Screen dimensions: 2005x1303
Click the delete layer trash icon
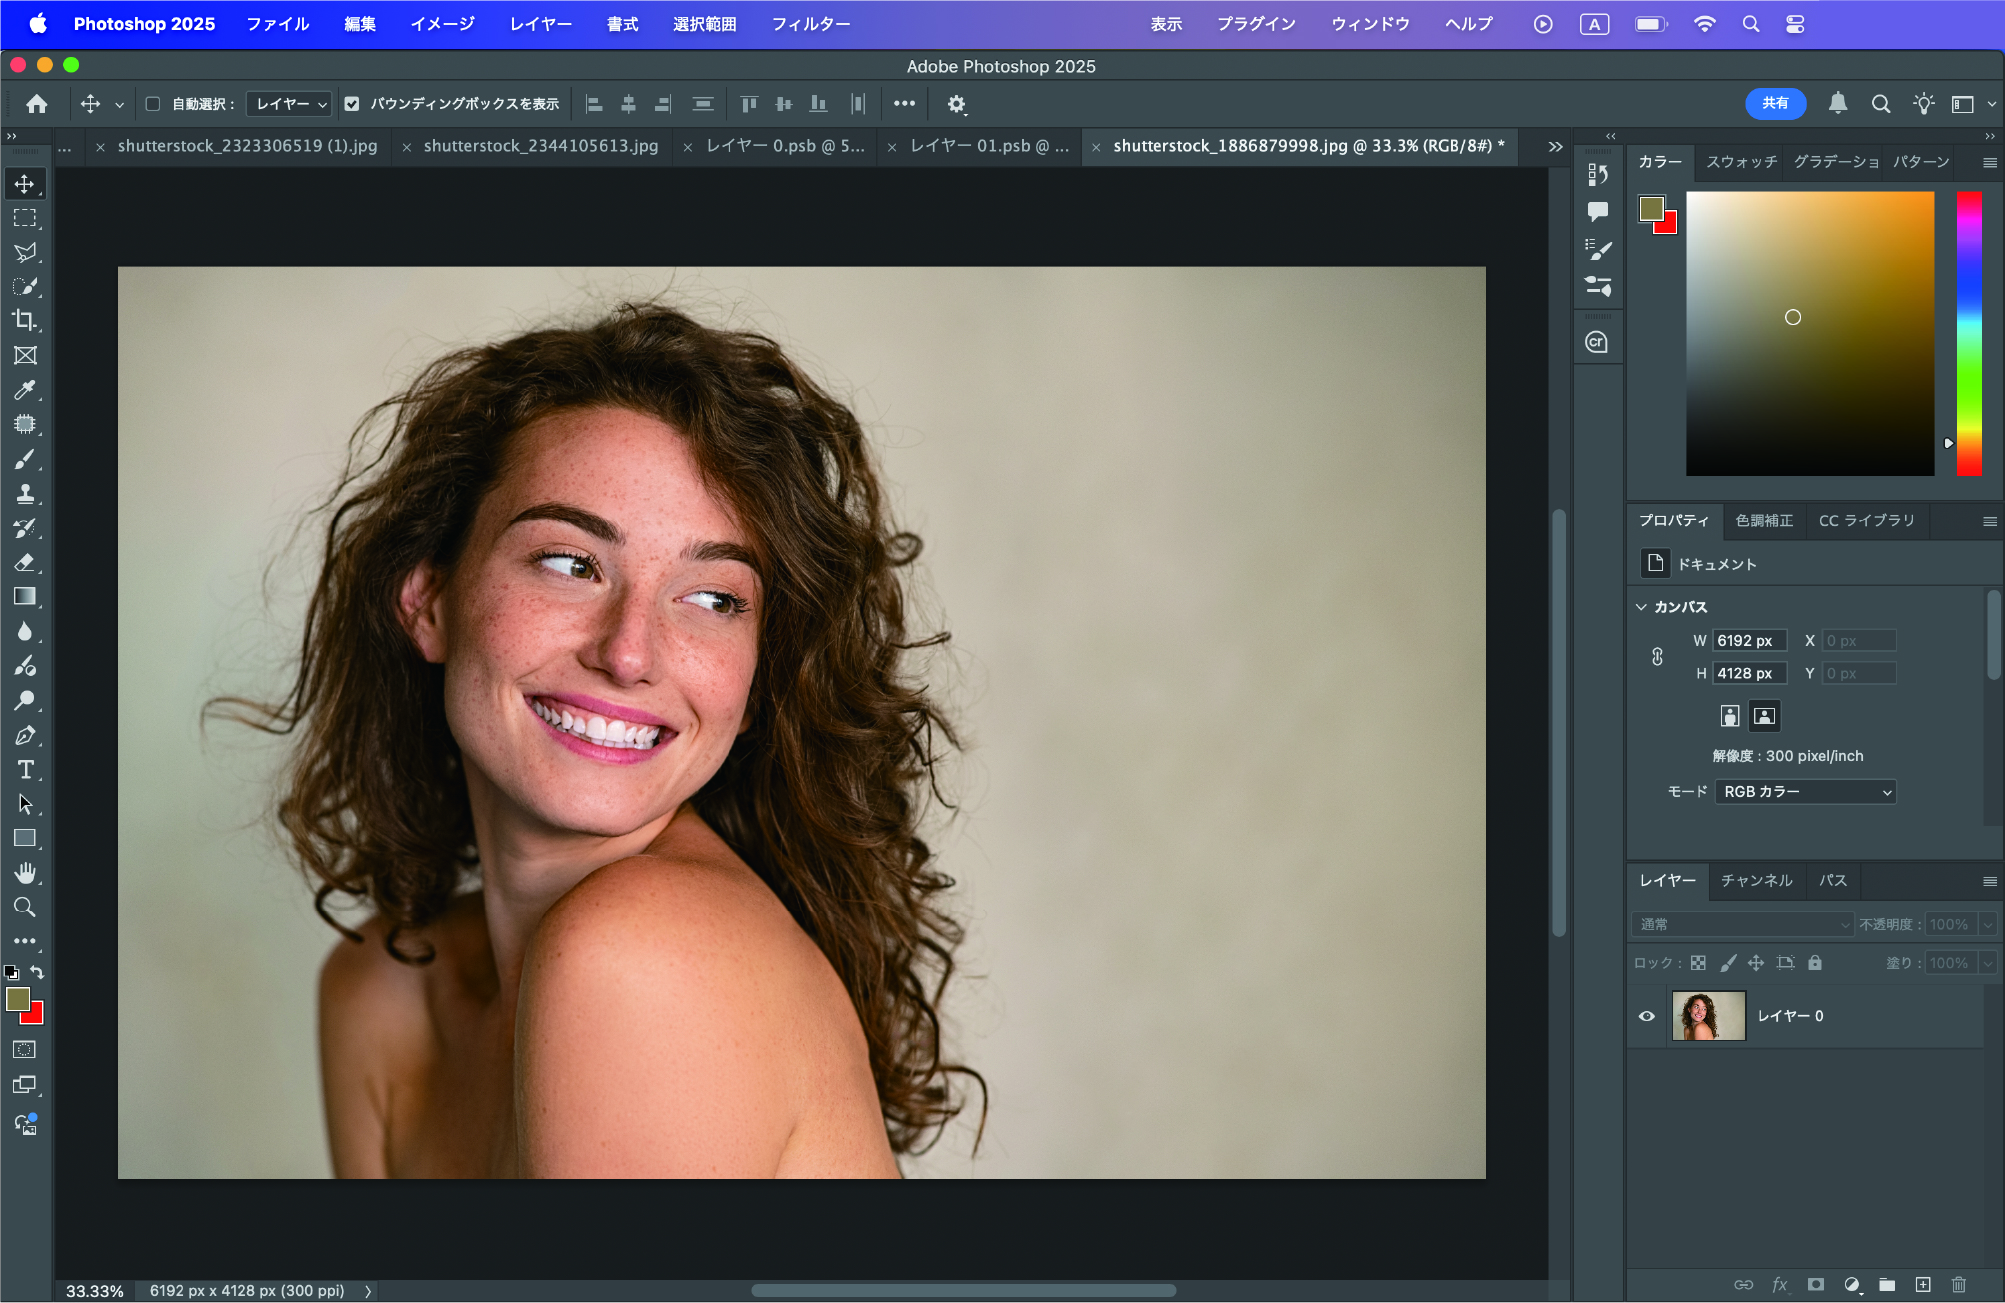pyautogui.click(x=1958, y=1285)
